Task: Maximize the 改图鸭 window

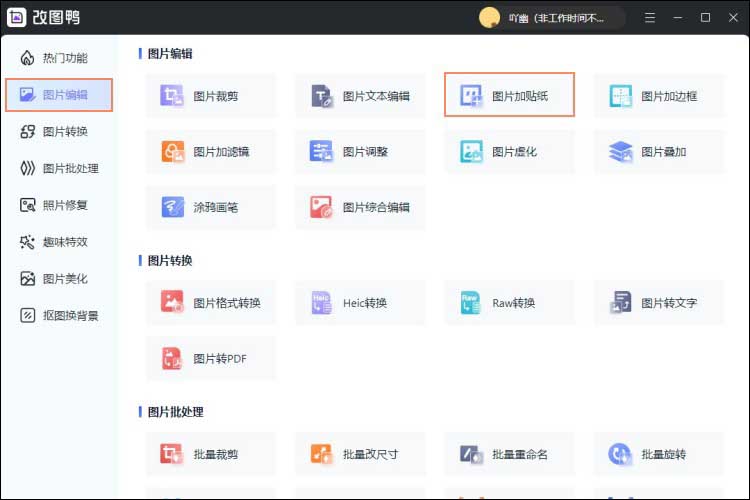Action: click(706, 18)
